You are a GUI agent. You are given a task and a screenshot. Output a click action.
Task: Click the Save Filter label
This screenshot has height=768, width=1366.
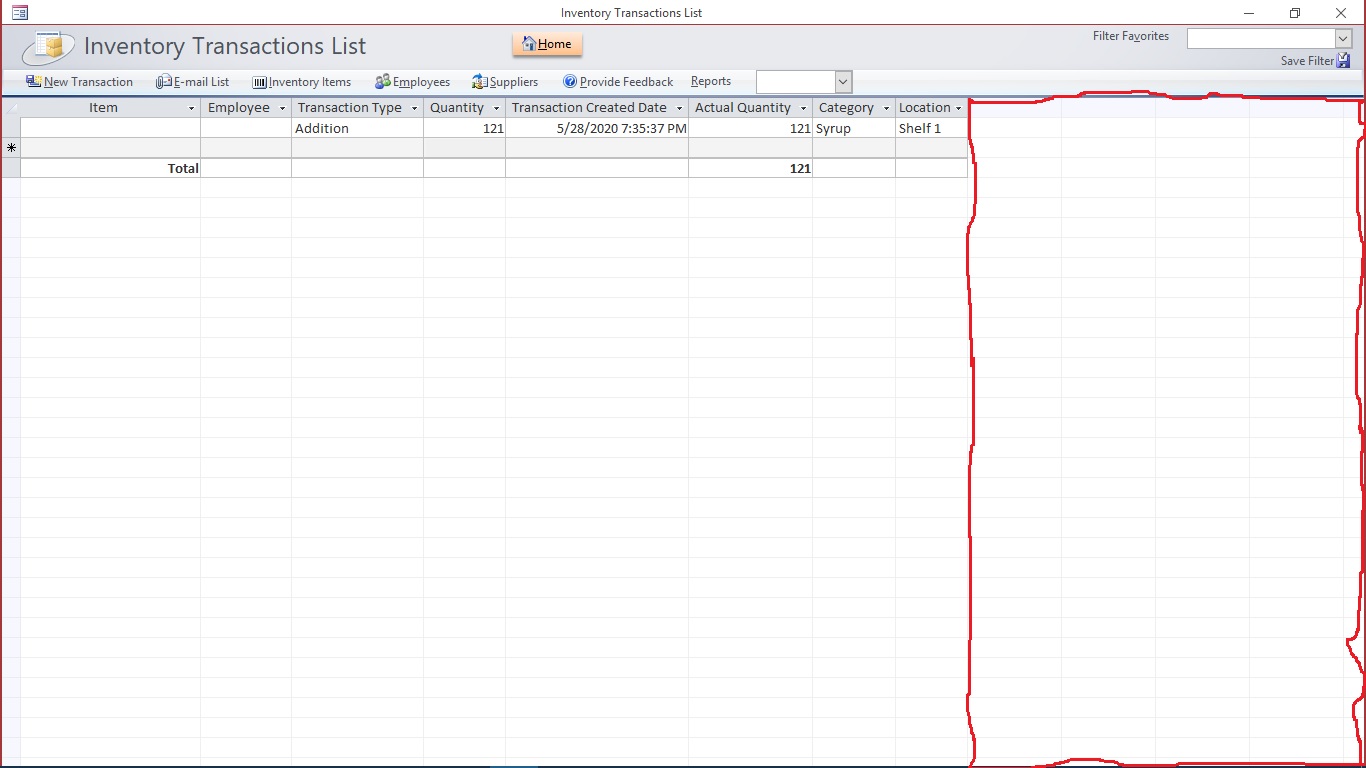click(1307, 61)
